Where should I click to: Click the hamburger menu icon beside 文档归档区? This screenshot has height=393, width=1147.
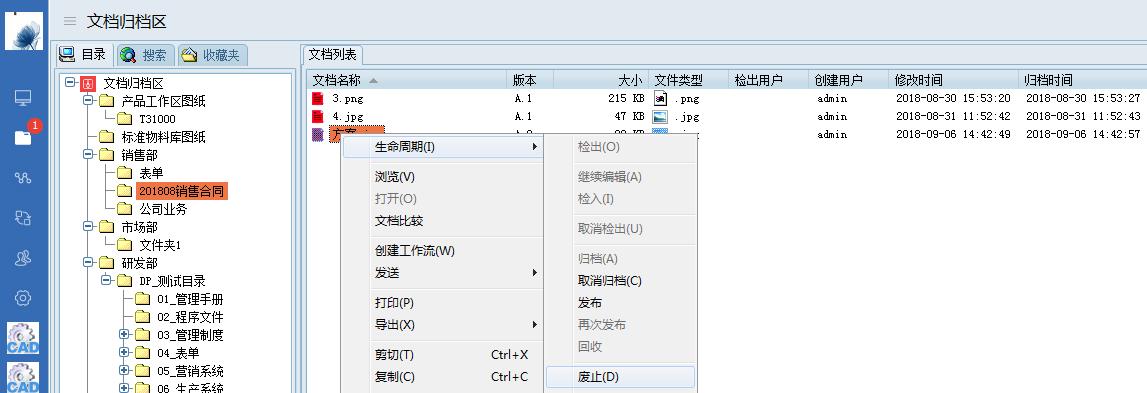(70, 21)
